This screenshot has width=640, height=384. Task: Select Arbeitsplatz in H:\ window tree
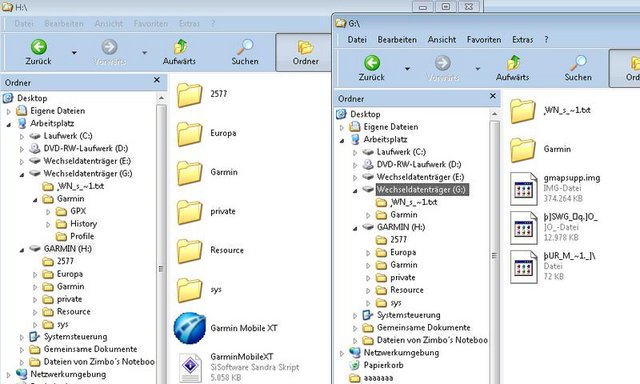click(x=52, y=123)
